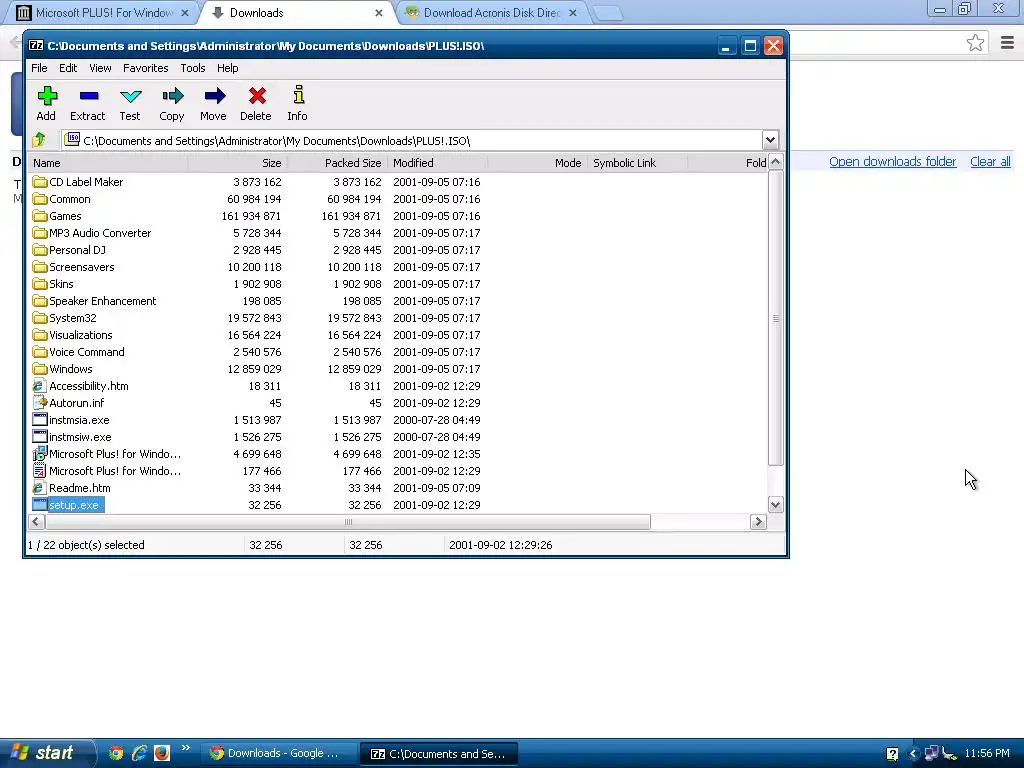Select the setup.exe file icon
This screenshot has width=1024, height=768.
coord(40,505)
